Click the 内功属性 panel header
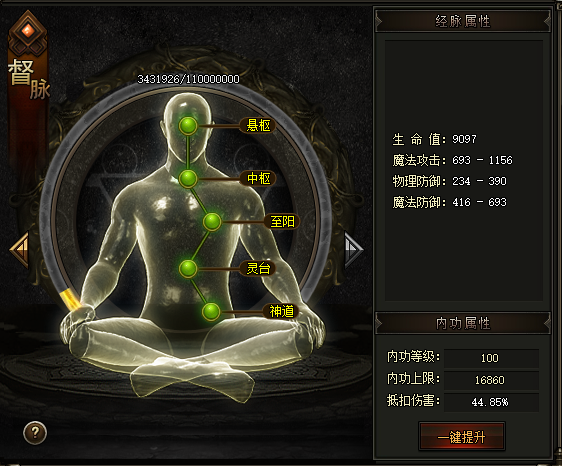Screen dimensions: 562x466 463,323
